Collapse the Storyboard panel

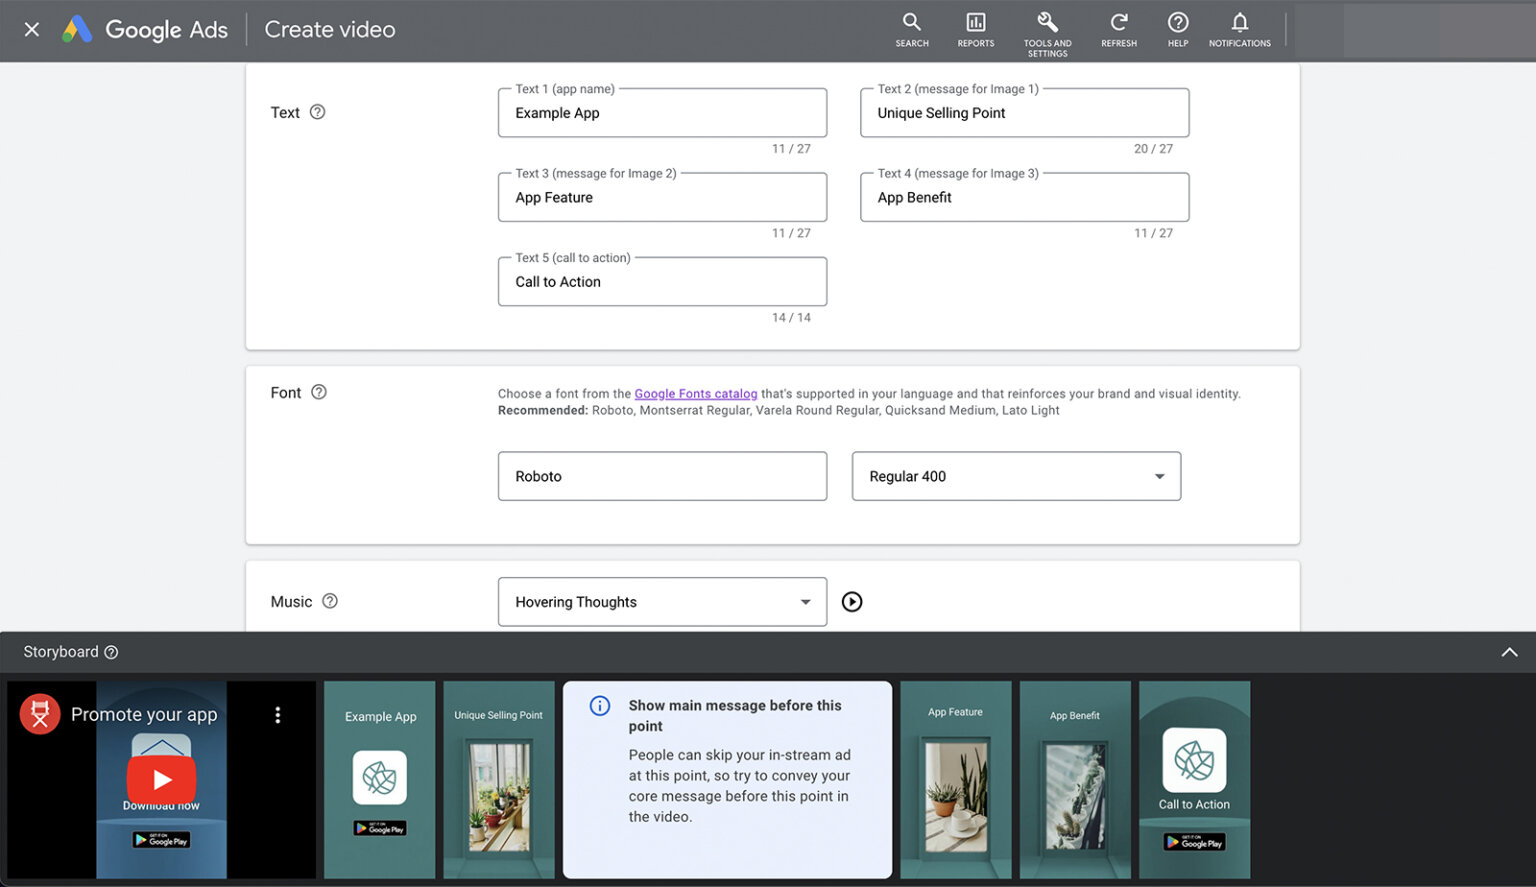click(x=1509, y=652)
